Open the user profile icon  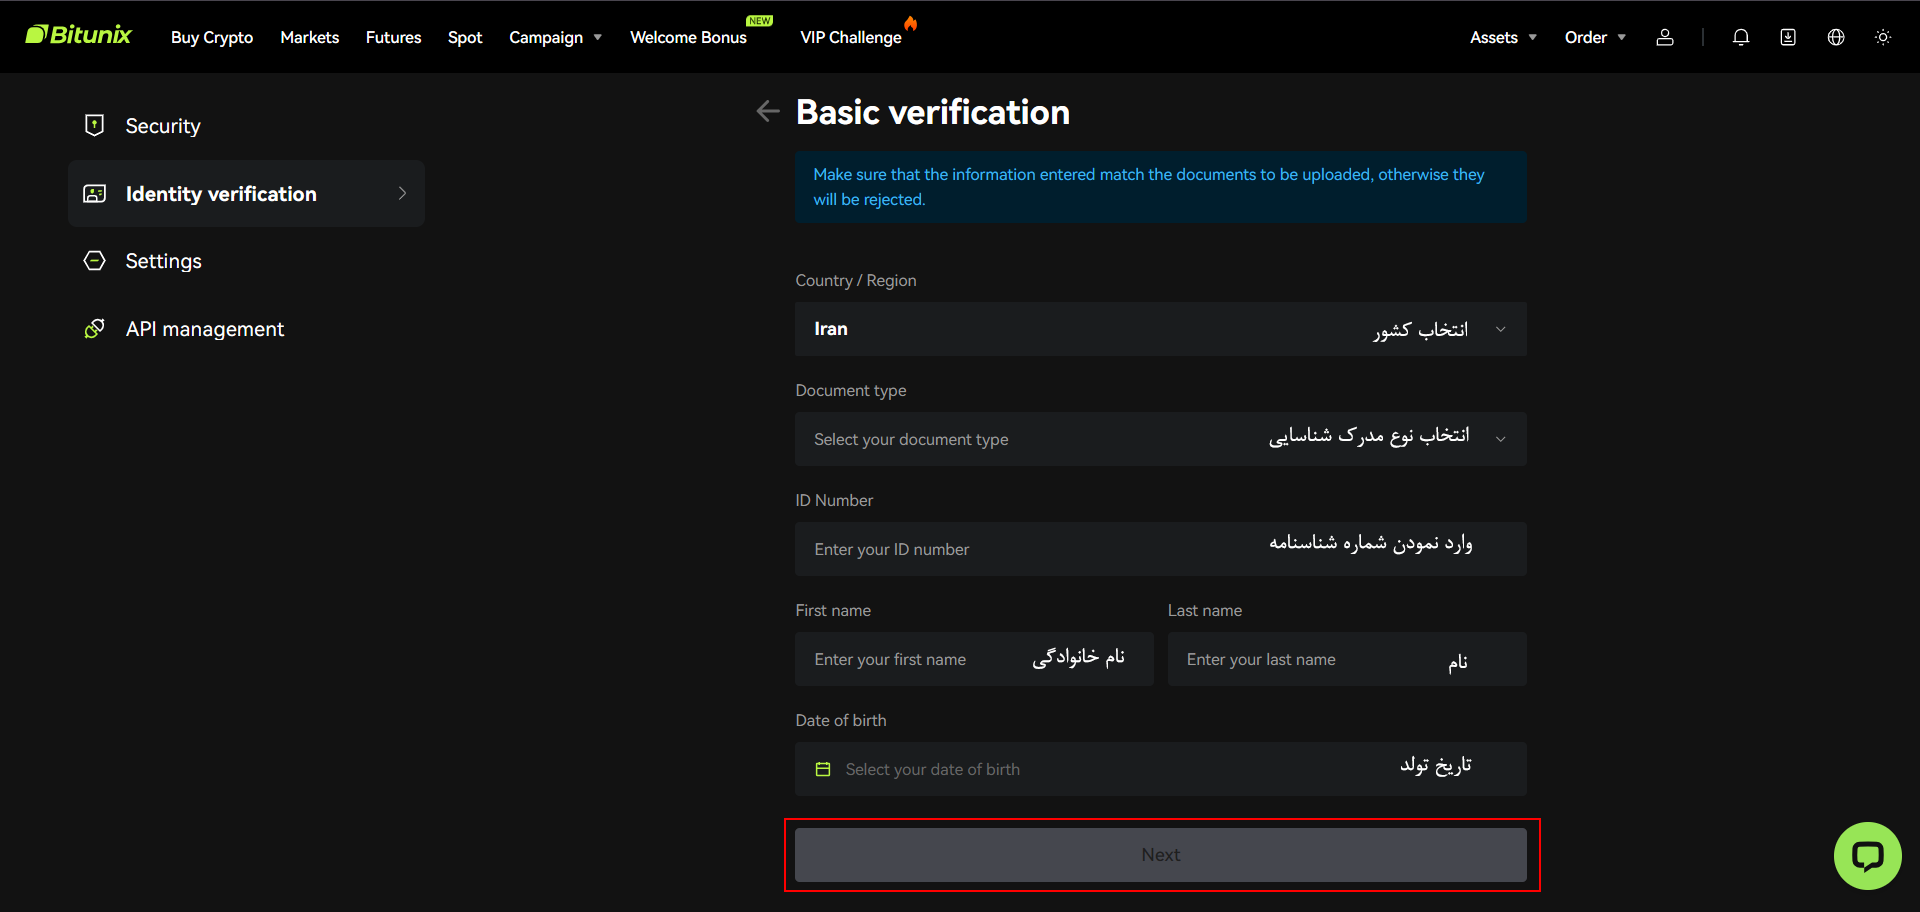tap(1664, 37)
